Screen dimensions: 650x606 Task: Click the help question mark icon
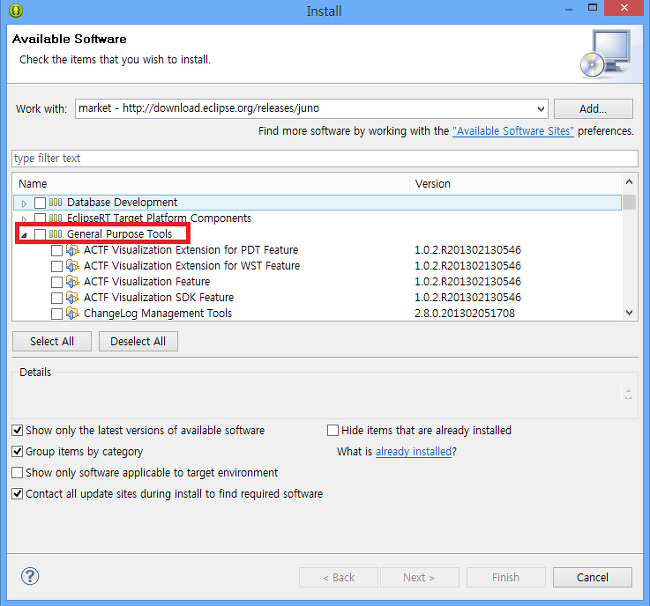pyautogui.click(x=30, y=576)
